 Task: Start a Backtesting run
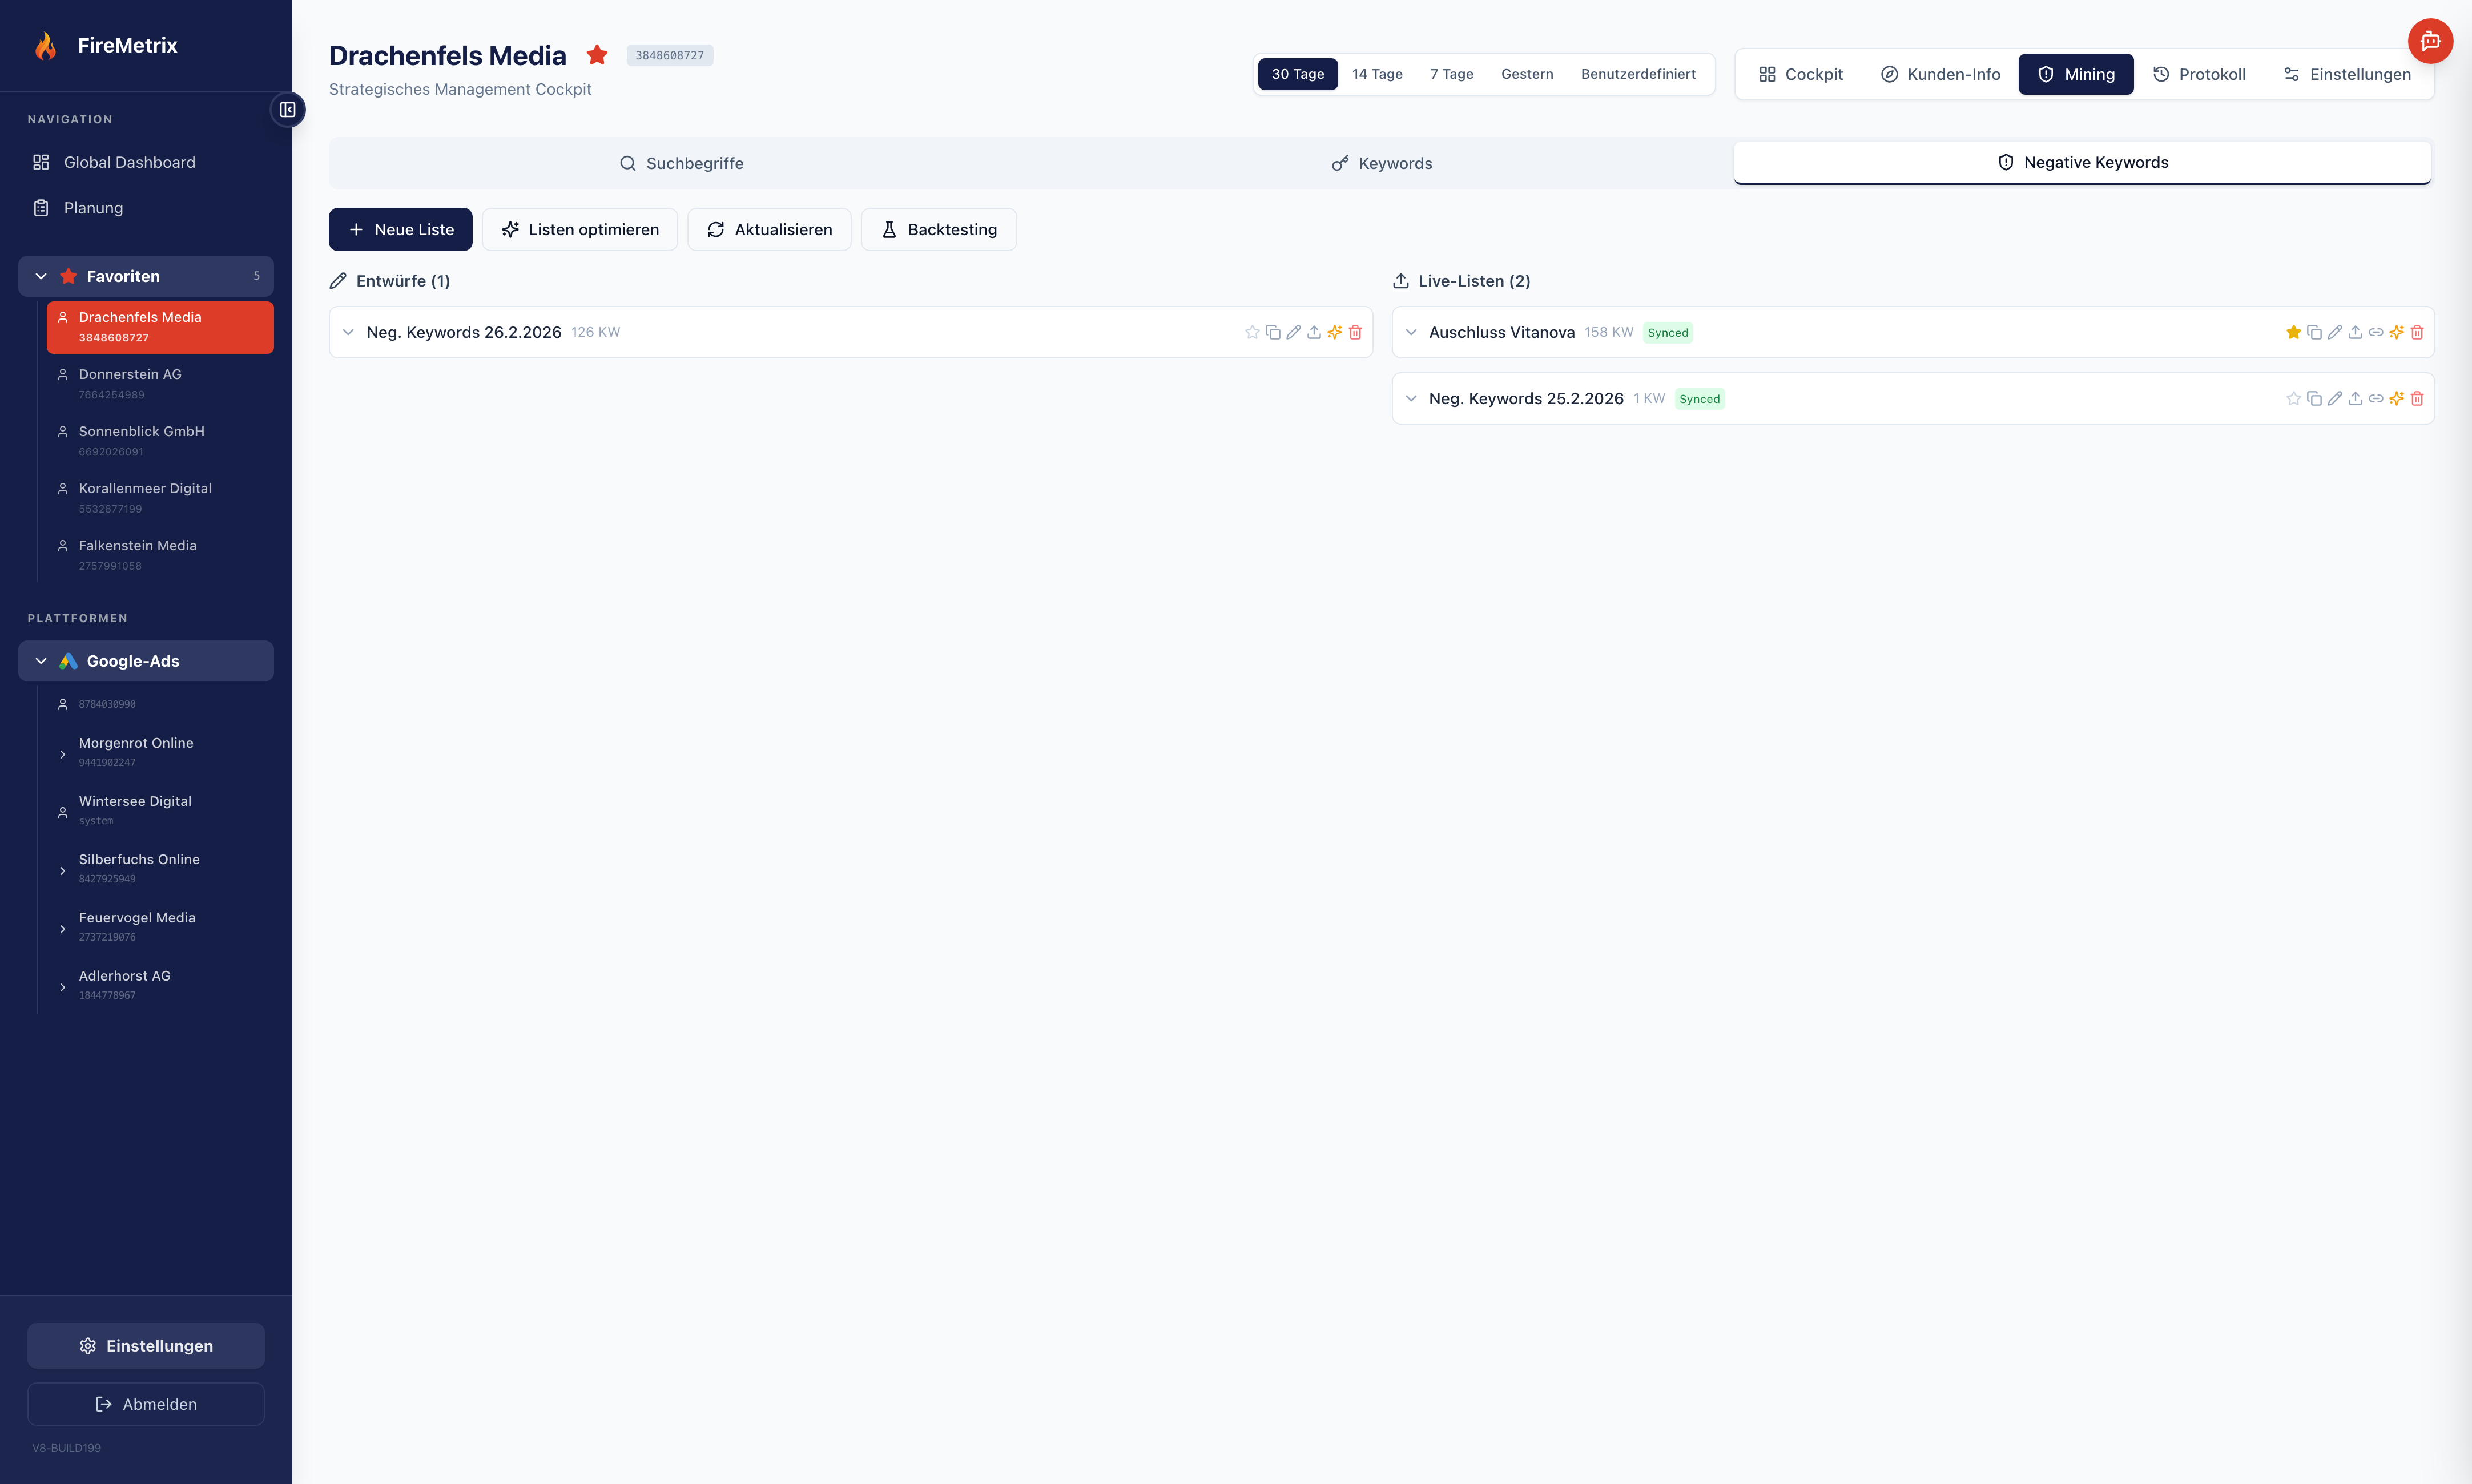[938, 229]
